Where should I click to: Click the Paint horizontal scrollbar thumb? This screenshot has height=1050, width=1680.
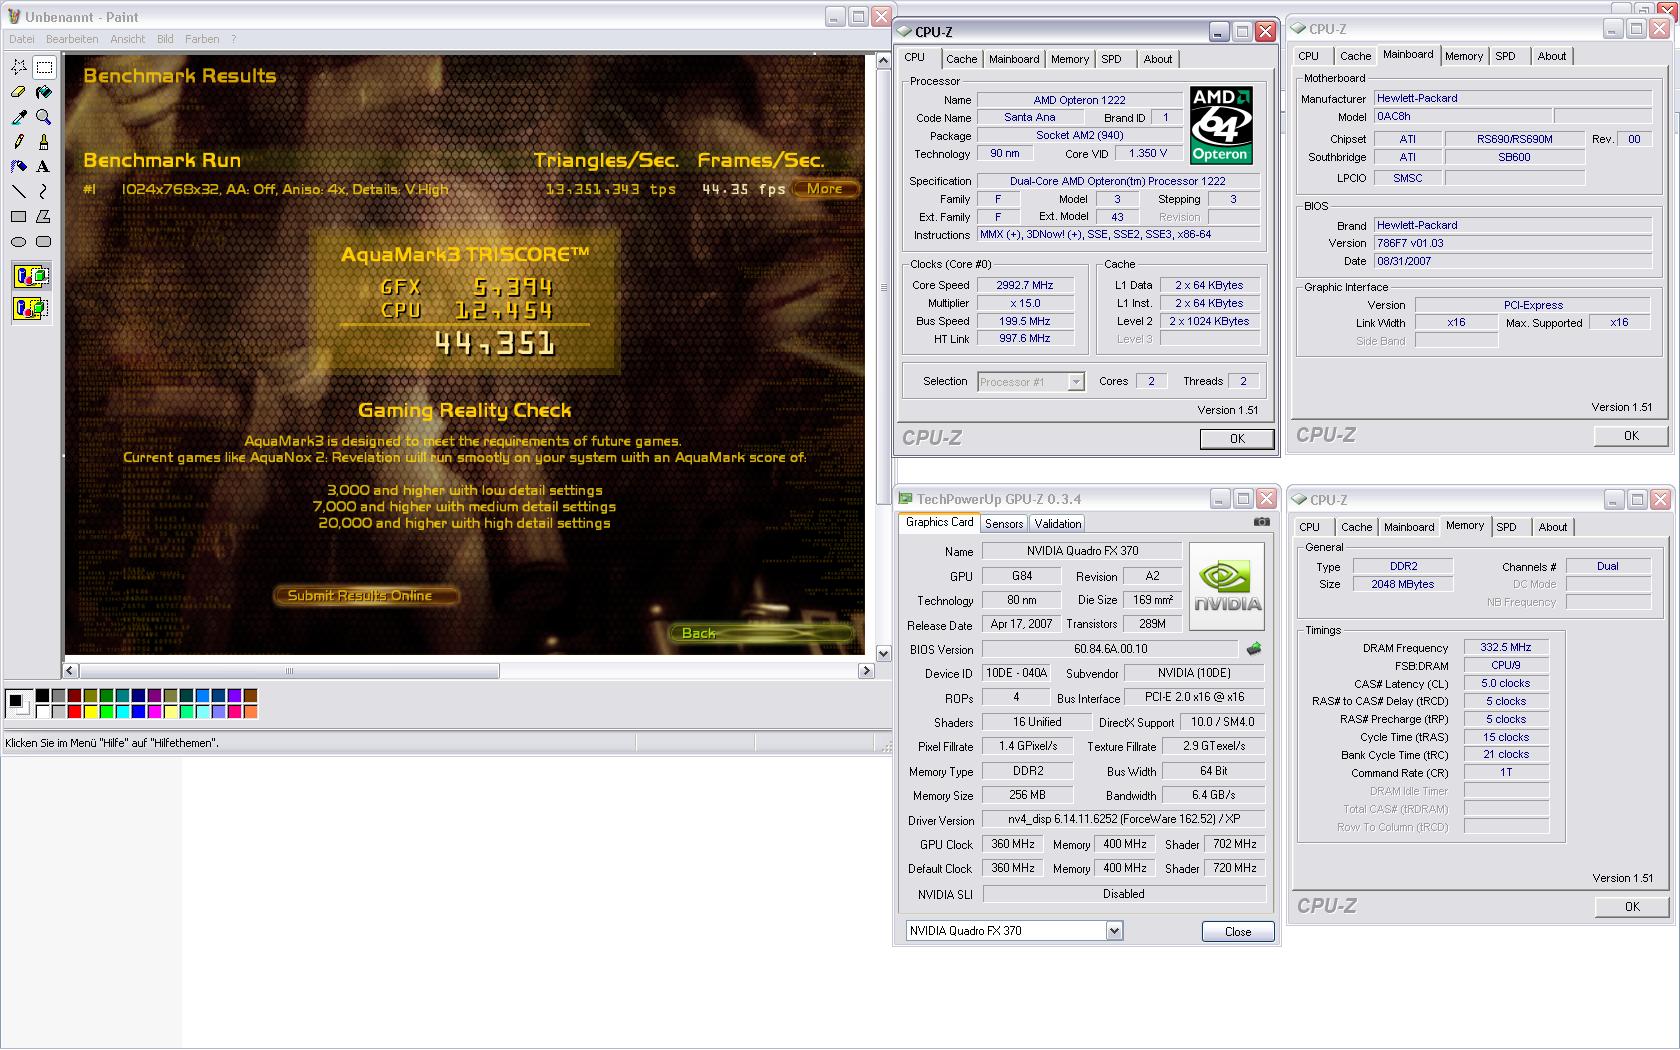click(289, 671)
